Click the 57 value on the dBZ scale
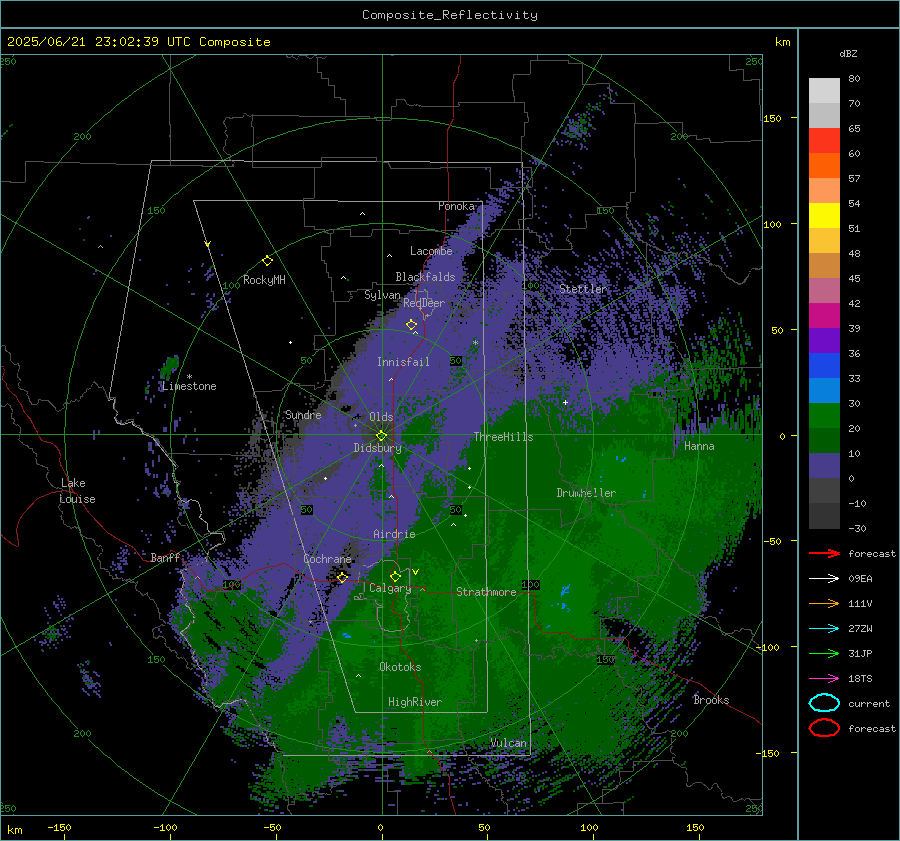Screen dimensions: 900x841 tap(854, 179)
